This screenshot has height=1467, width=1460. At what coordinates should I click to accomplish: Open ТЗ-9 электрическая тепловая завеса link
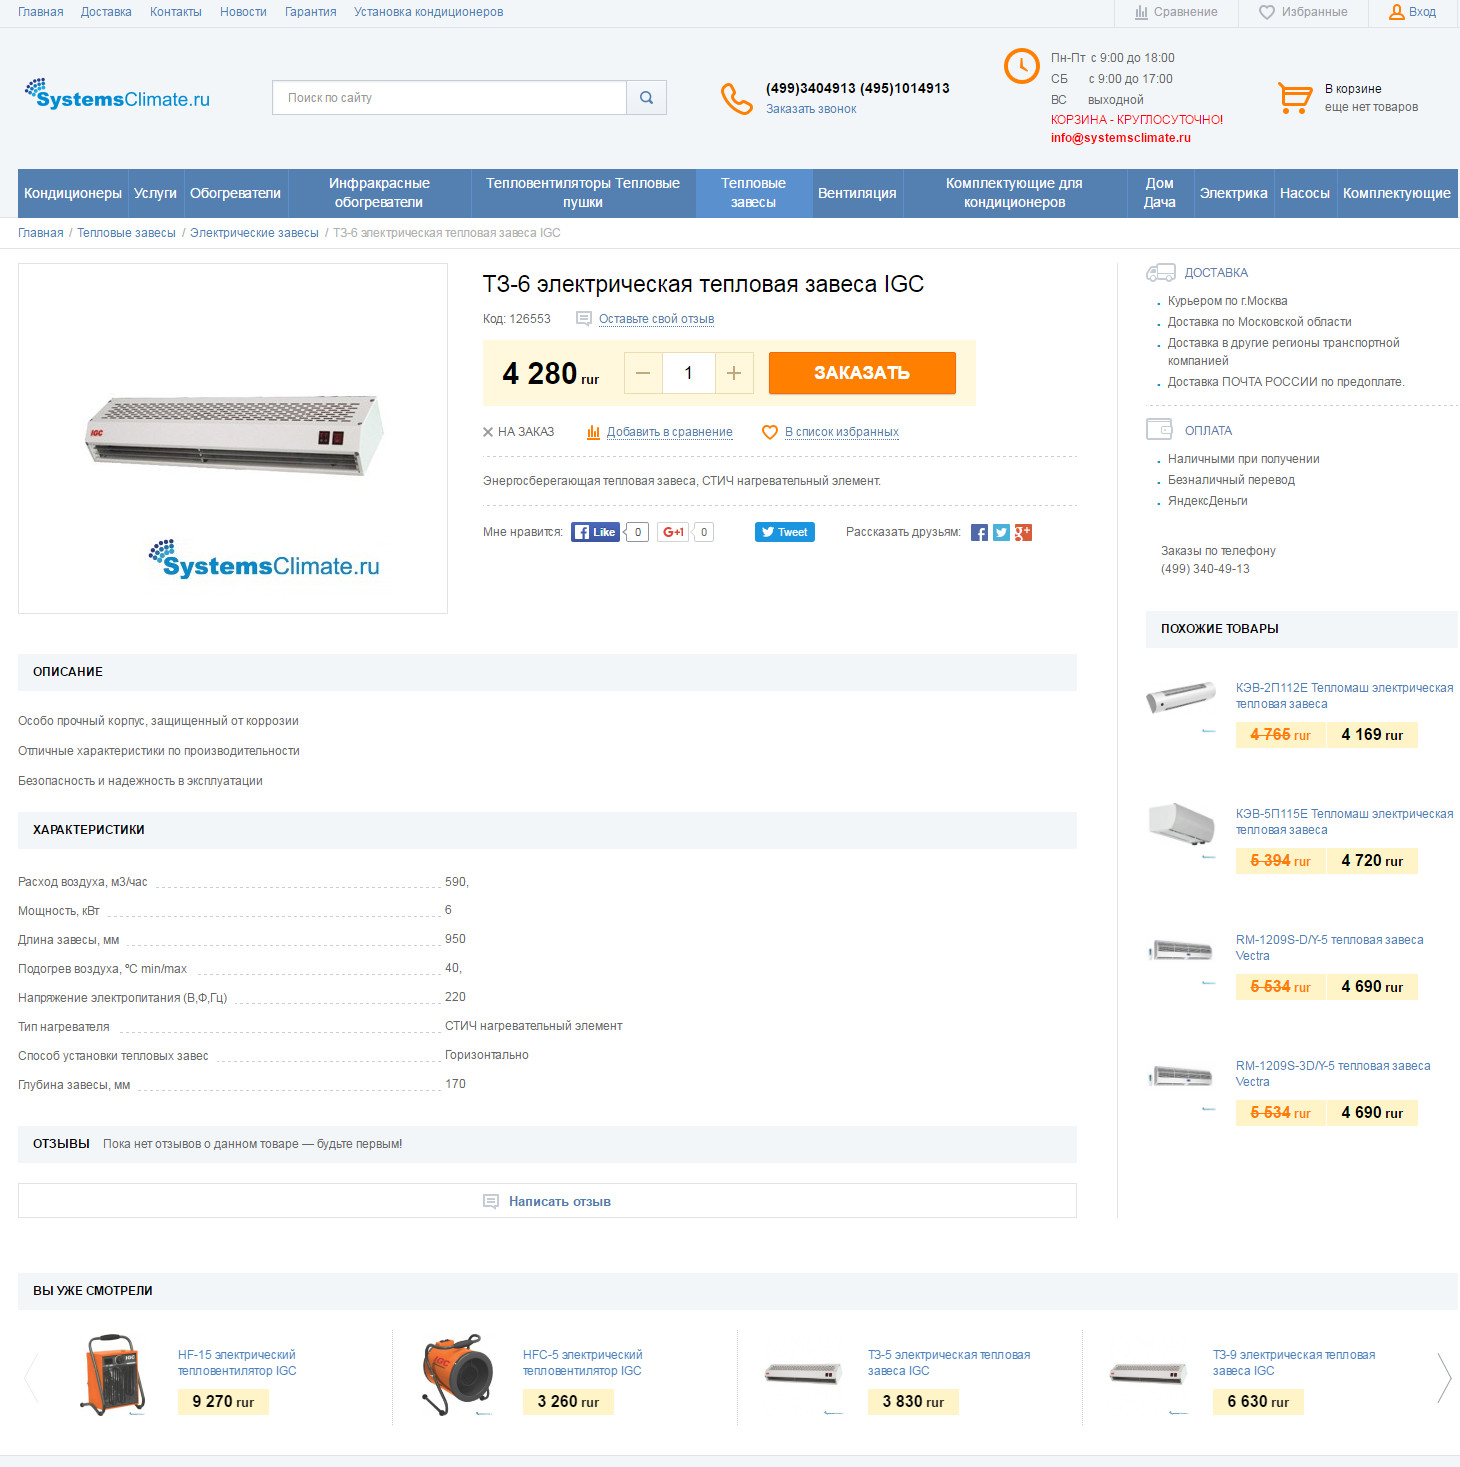click(1294, 1363)
